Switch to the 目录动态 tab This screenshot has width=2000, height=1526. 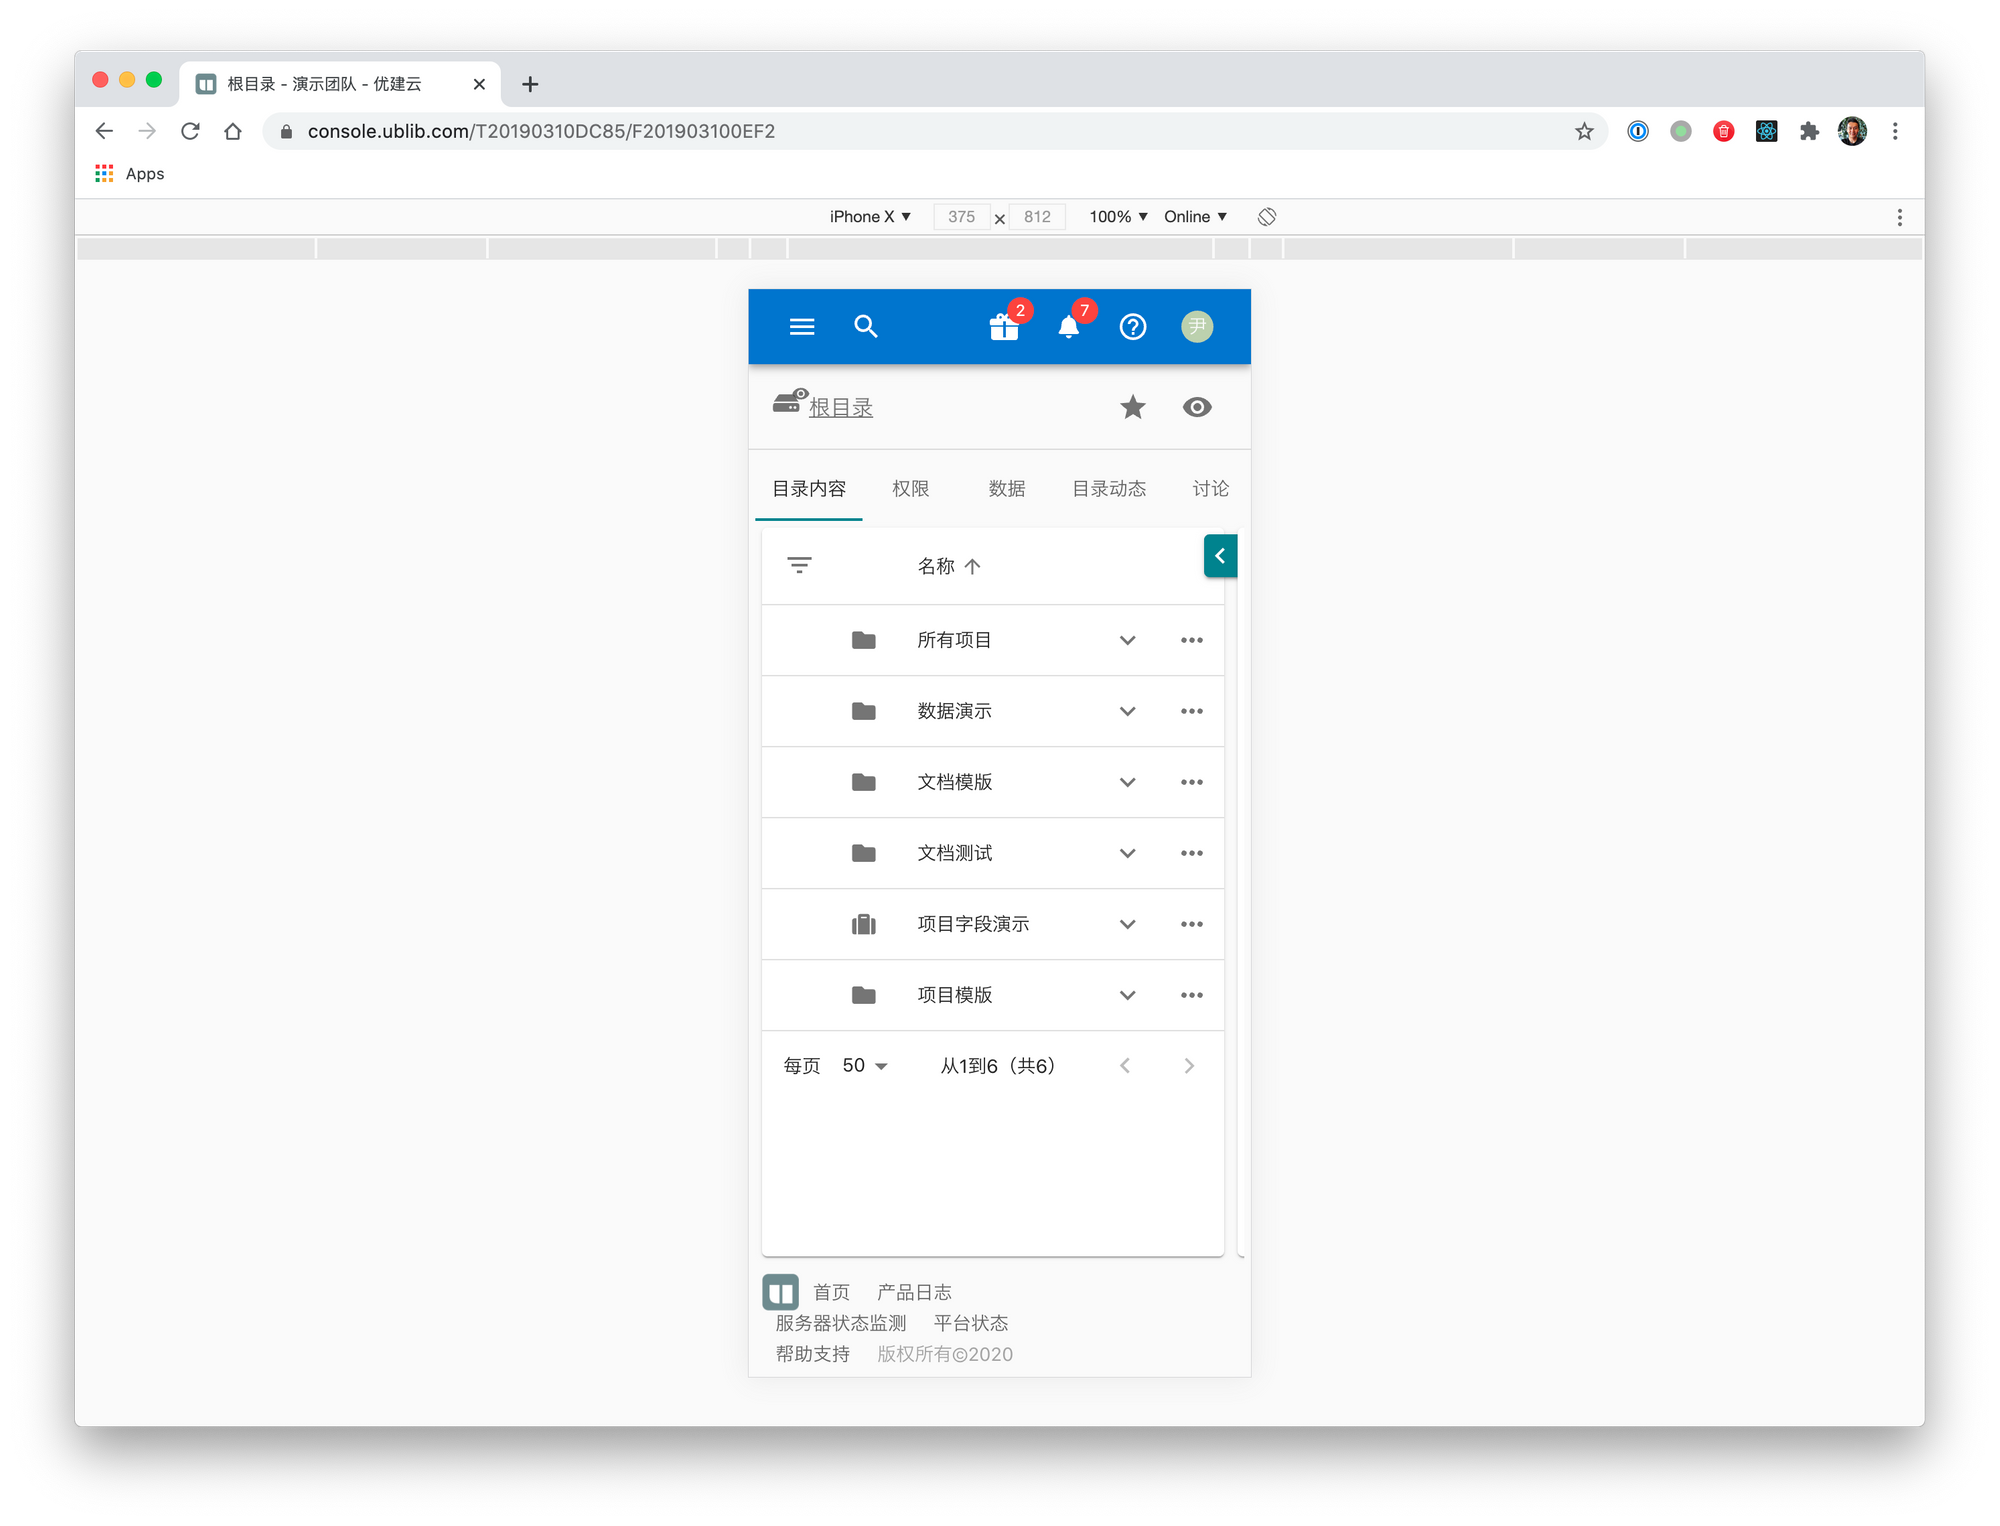[1109, 489]
